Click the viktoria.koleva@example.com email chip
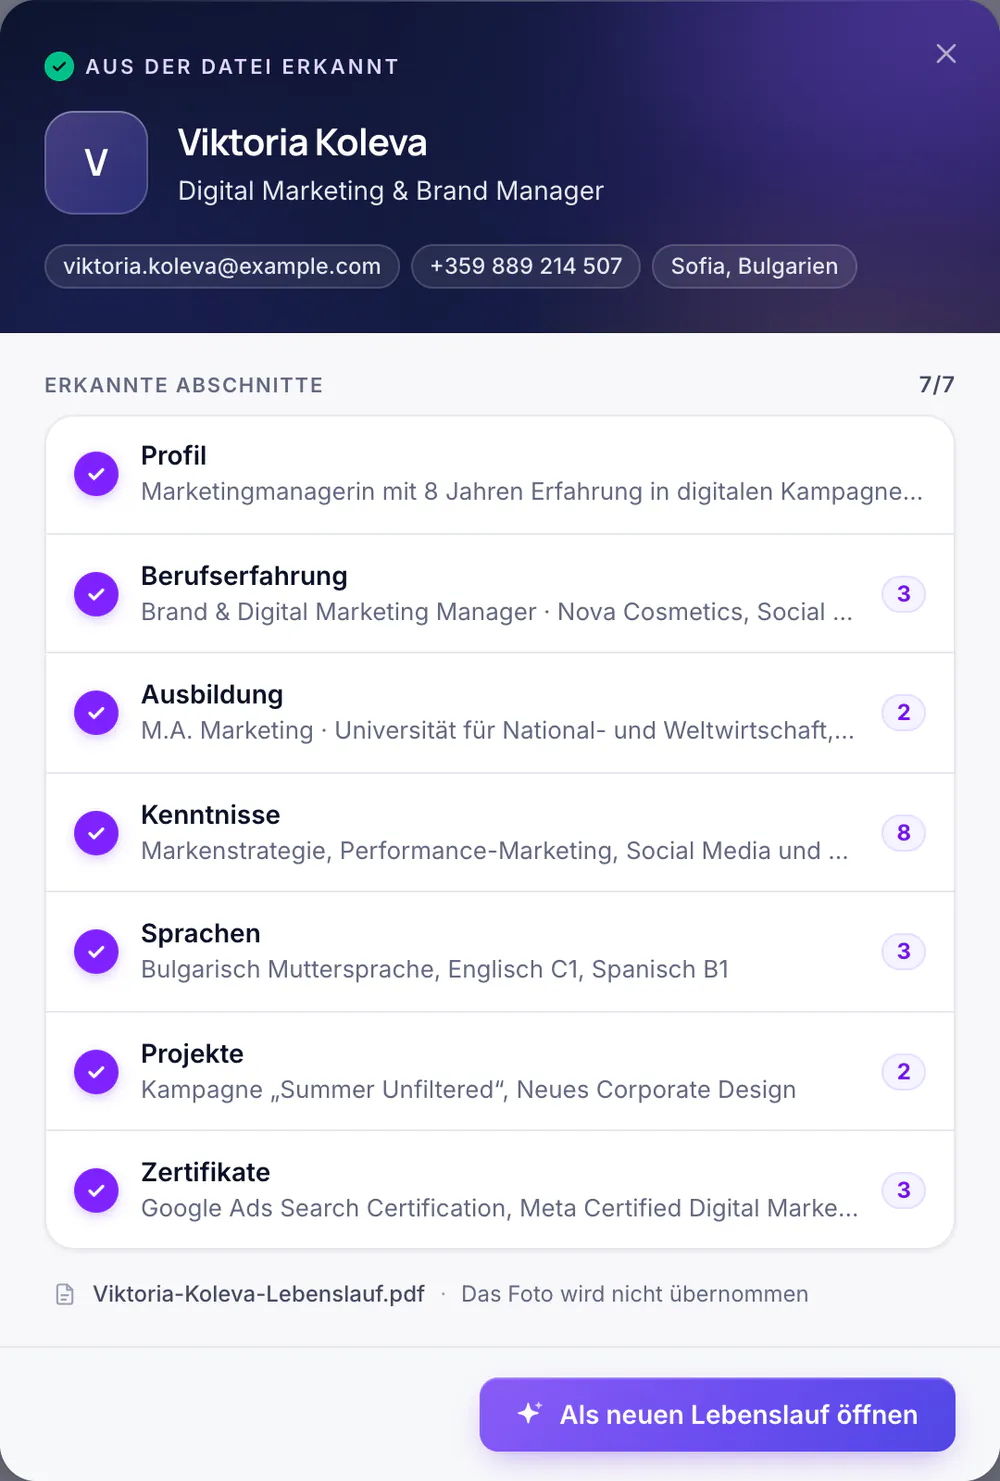The height and width of the screenshot is (1481, 1000). [222, 266]
